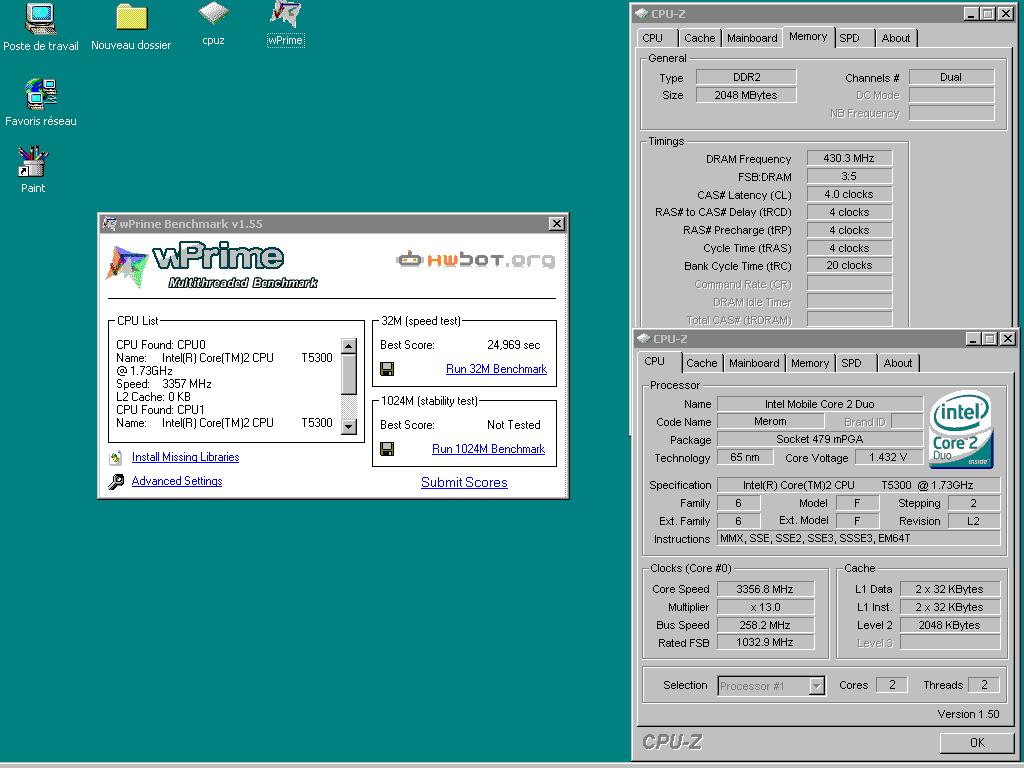Screen dimensions: 1024x768
Task: Click the Code Name Merom field
Action: coord(771,422)
